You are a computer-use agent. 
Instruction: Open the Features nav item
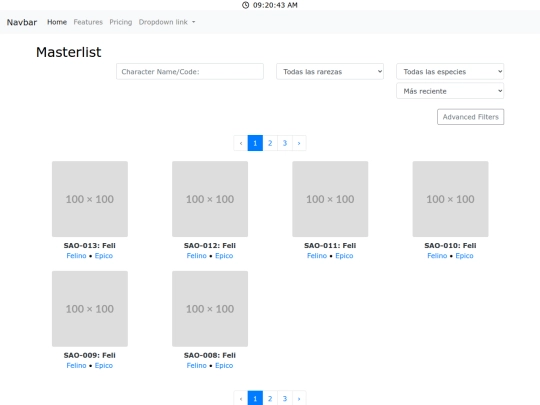(x=88, y=22)
